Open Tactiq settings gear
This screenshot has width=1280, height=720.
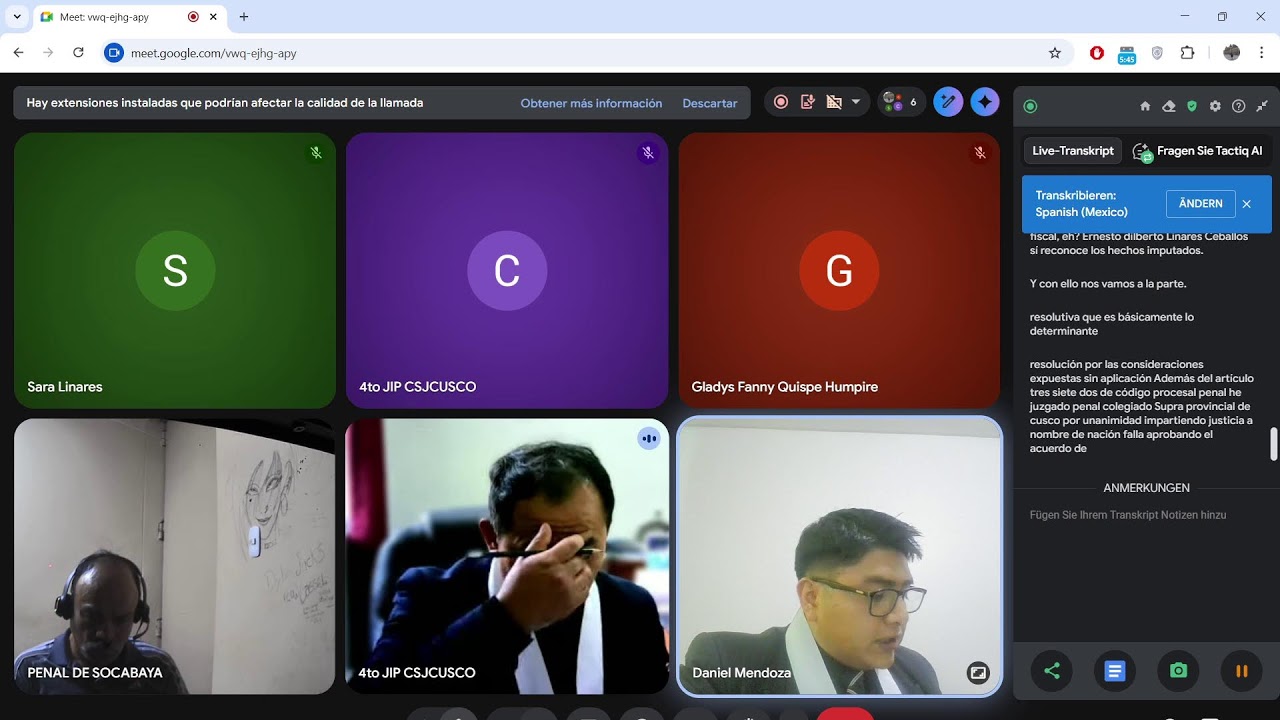pyautogui.click(x=1215, y=106)
